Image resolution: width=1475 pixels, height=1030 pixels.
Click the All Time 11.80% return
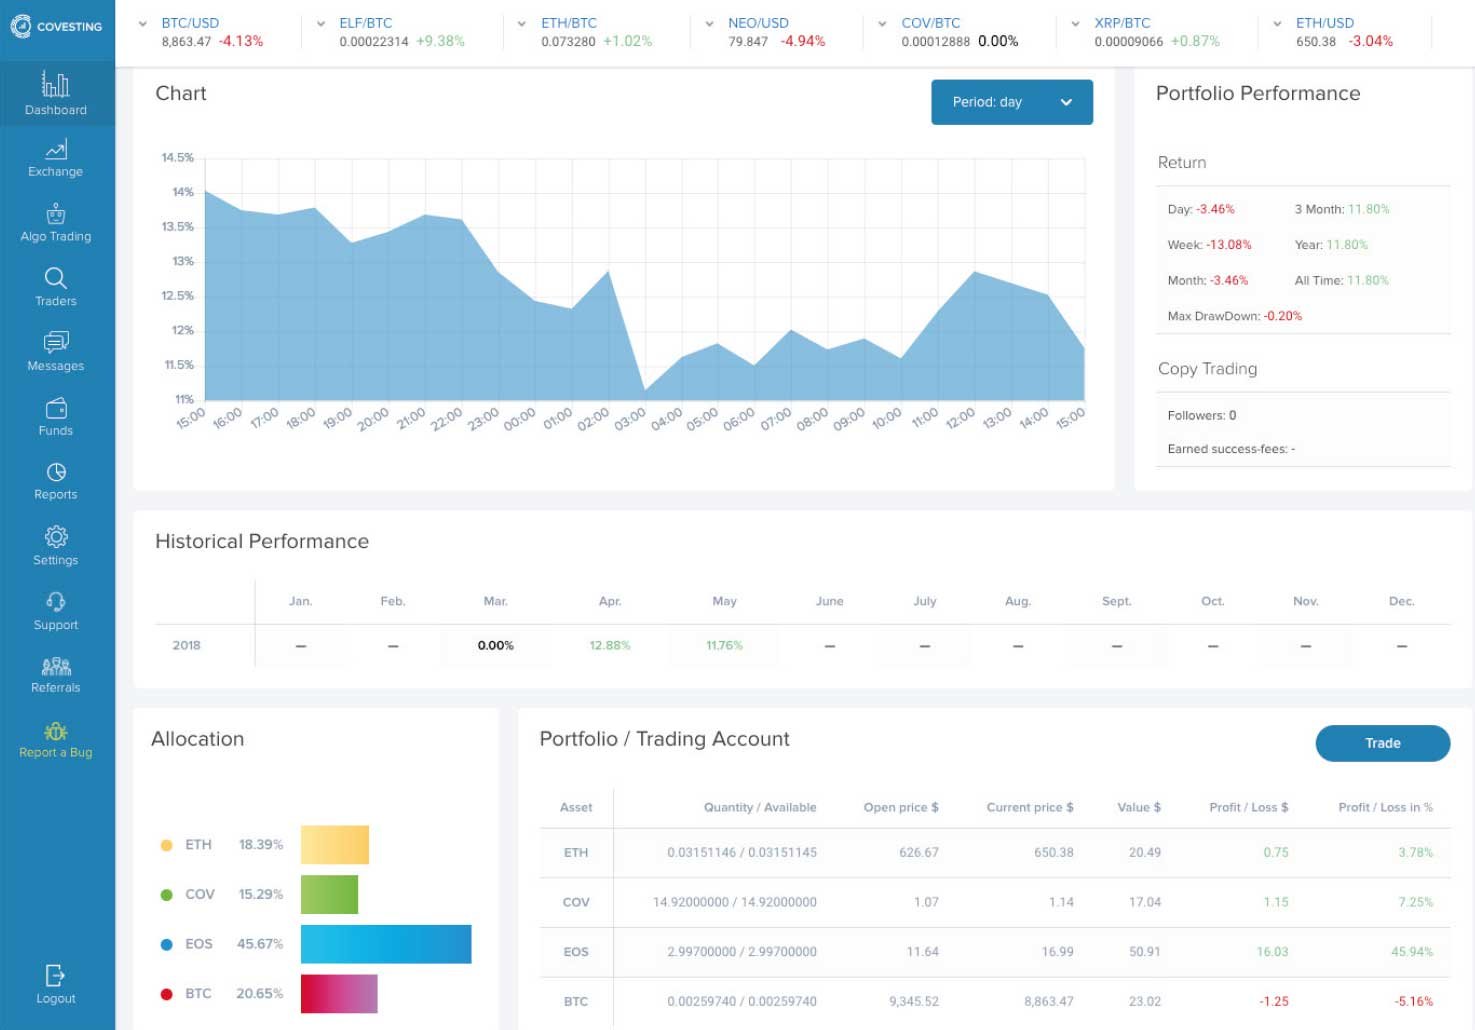click(1341, 281)
